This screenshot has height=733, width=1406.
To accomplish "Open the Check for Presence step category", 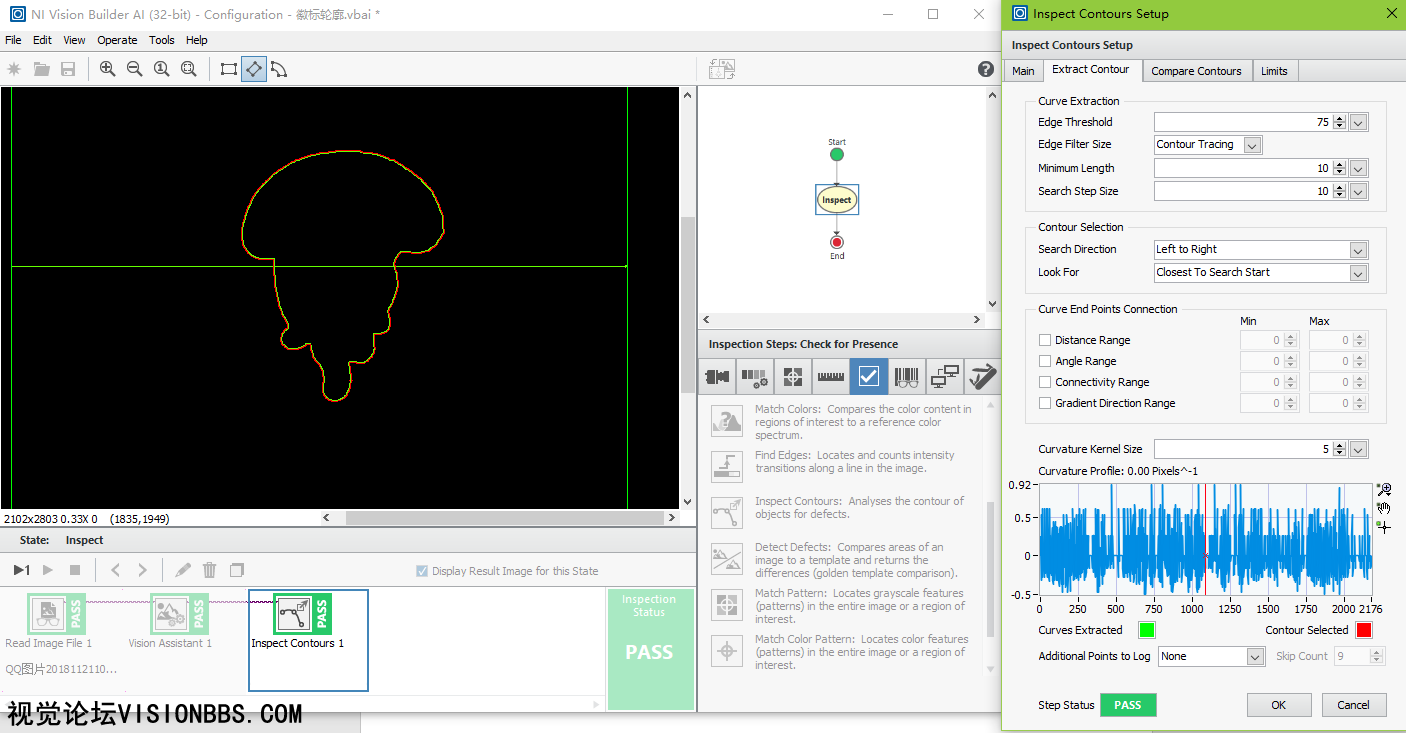I will (x=868, y=376).
